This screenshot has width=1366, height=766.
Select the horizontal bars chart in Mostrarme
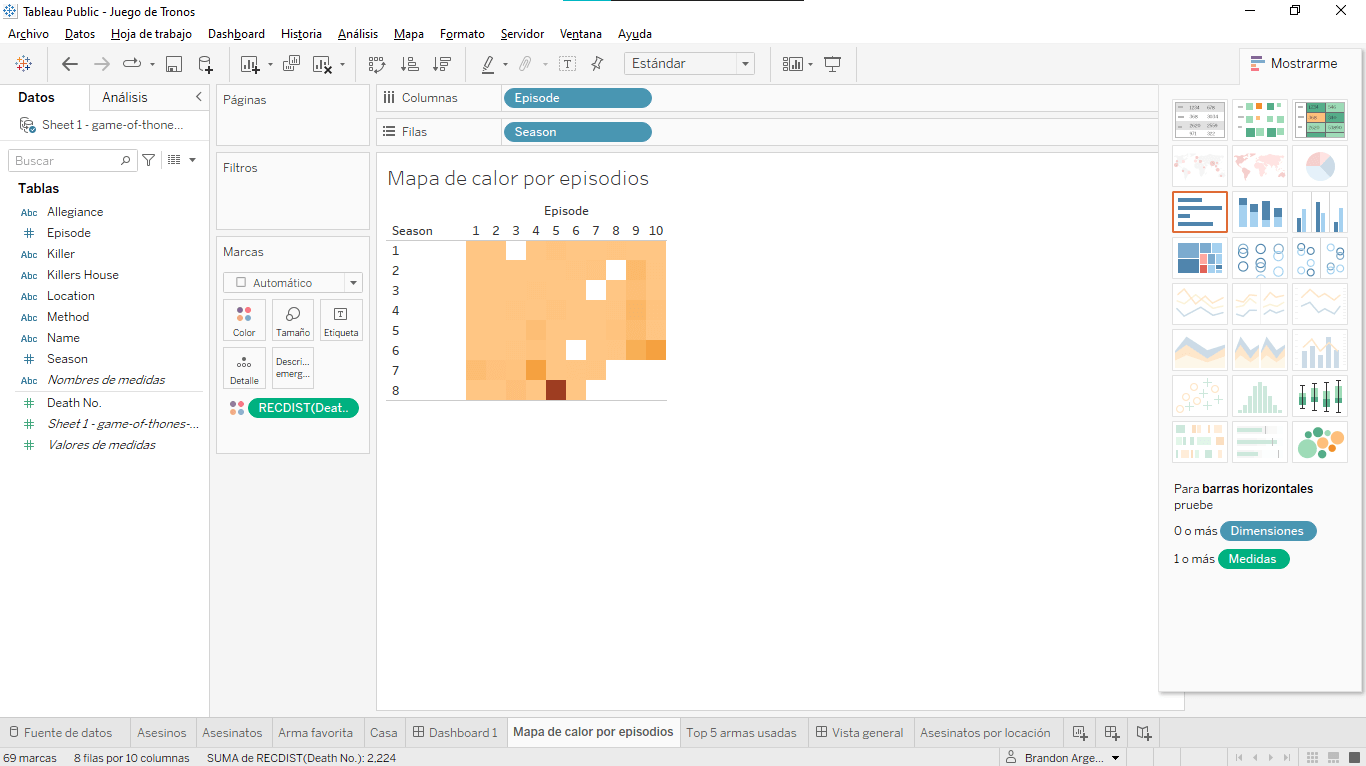pyautogui.click(x=1200, y=212)
